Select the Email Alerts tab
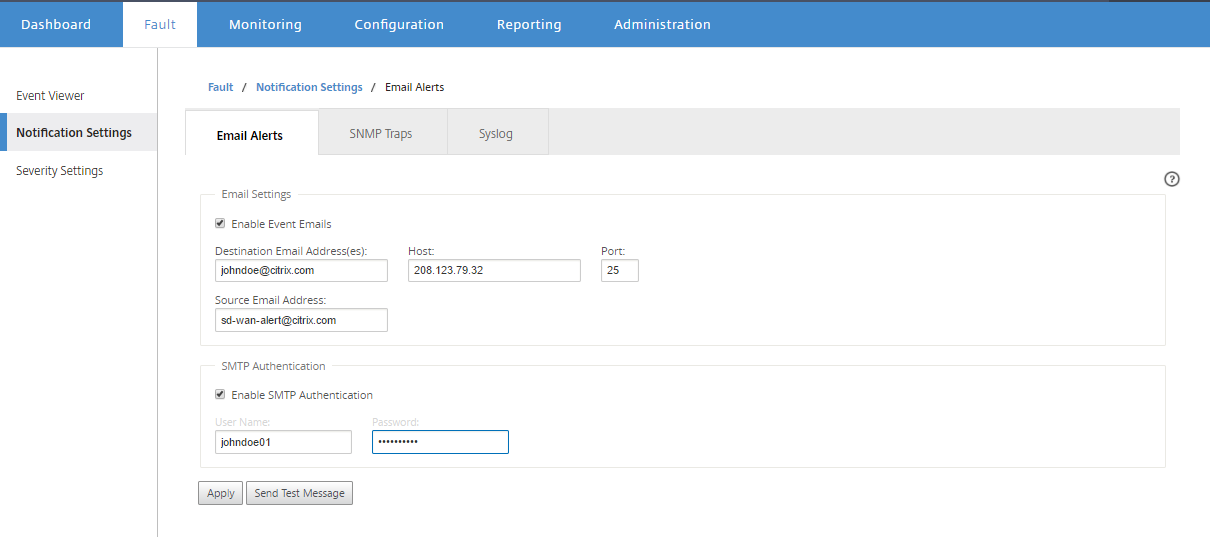Image resolution: width=1210 pixels, height=537 pixels. tap(250, 134)
